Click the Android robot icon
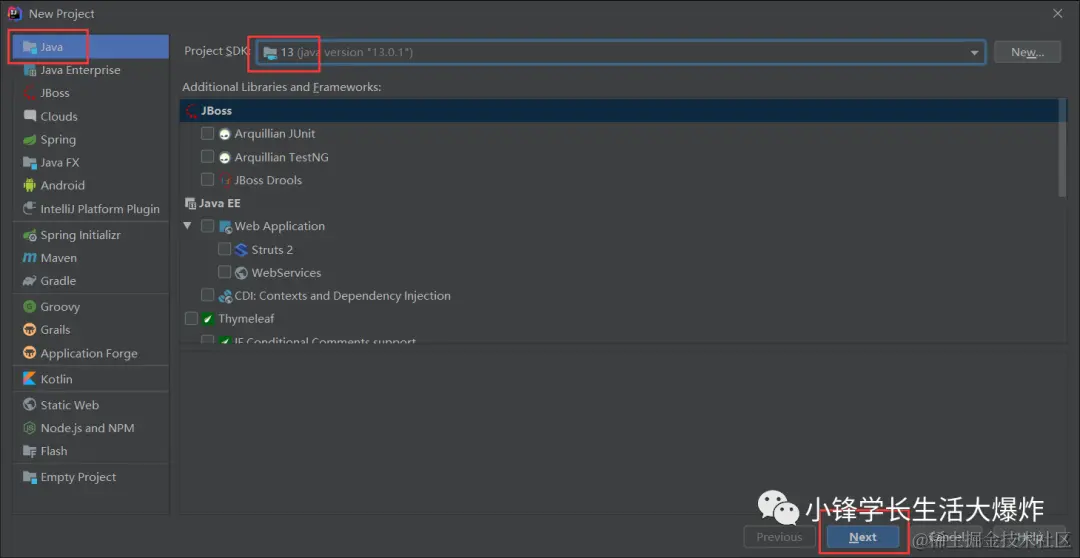The image size is (1080, 558). [30, 185]
